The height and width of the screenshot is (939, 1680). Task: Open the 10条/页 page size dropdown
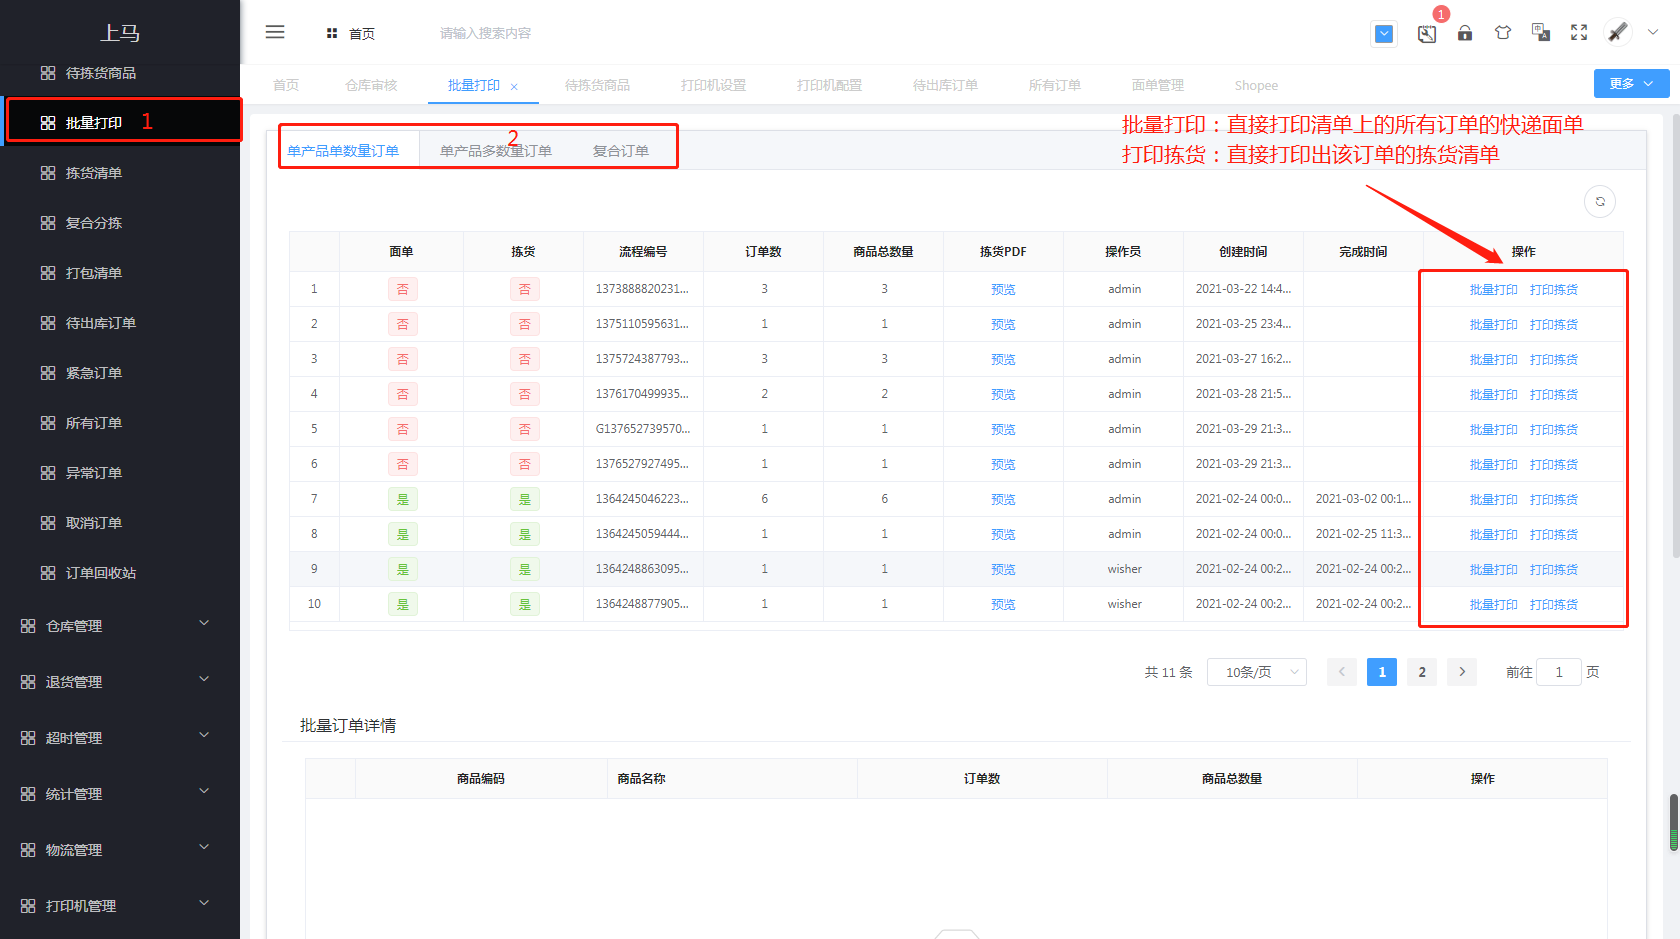(x=1257, y=672)
